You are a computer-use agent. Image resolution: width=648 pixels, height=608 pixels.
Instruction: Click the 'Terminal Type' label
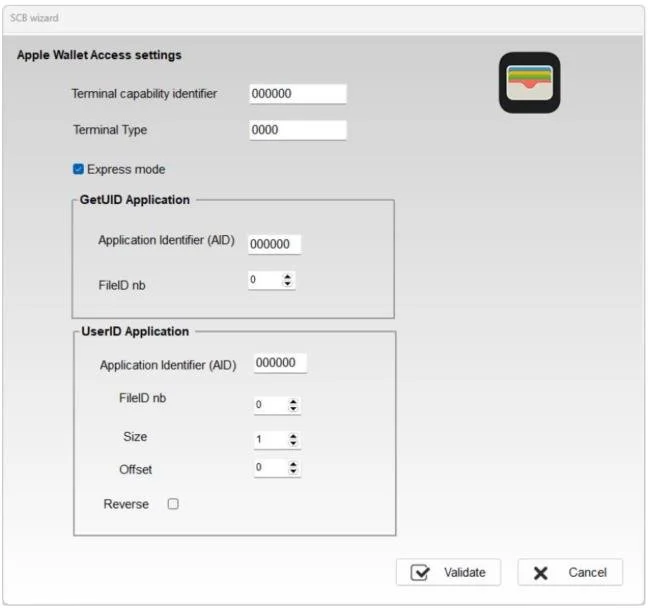(x=110, y=130)
